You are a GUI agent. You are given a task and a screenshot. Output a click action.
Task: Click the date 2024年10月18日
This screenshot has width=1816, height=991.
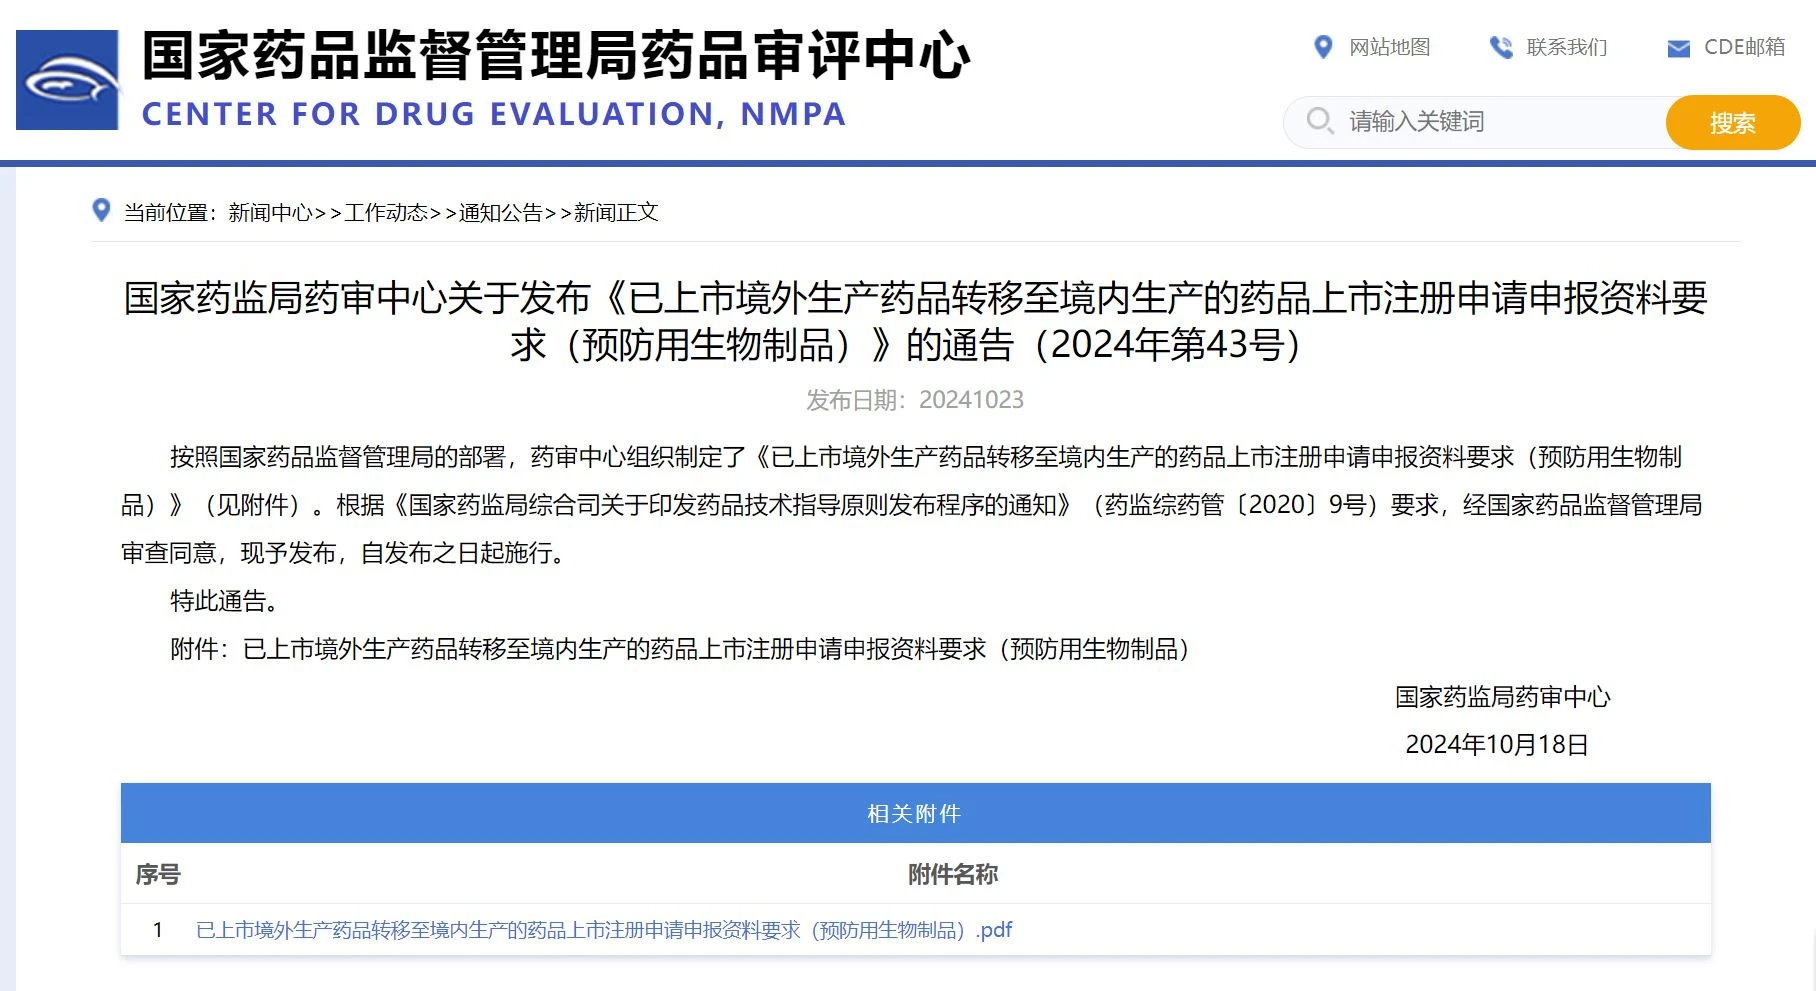tap(1497, 745)
